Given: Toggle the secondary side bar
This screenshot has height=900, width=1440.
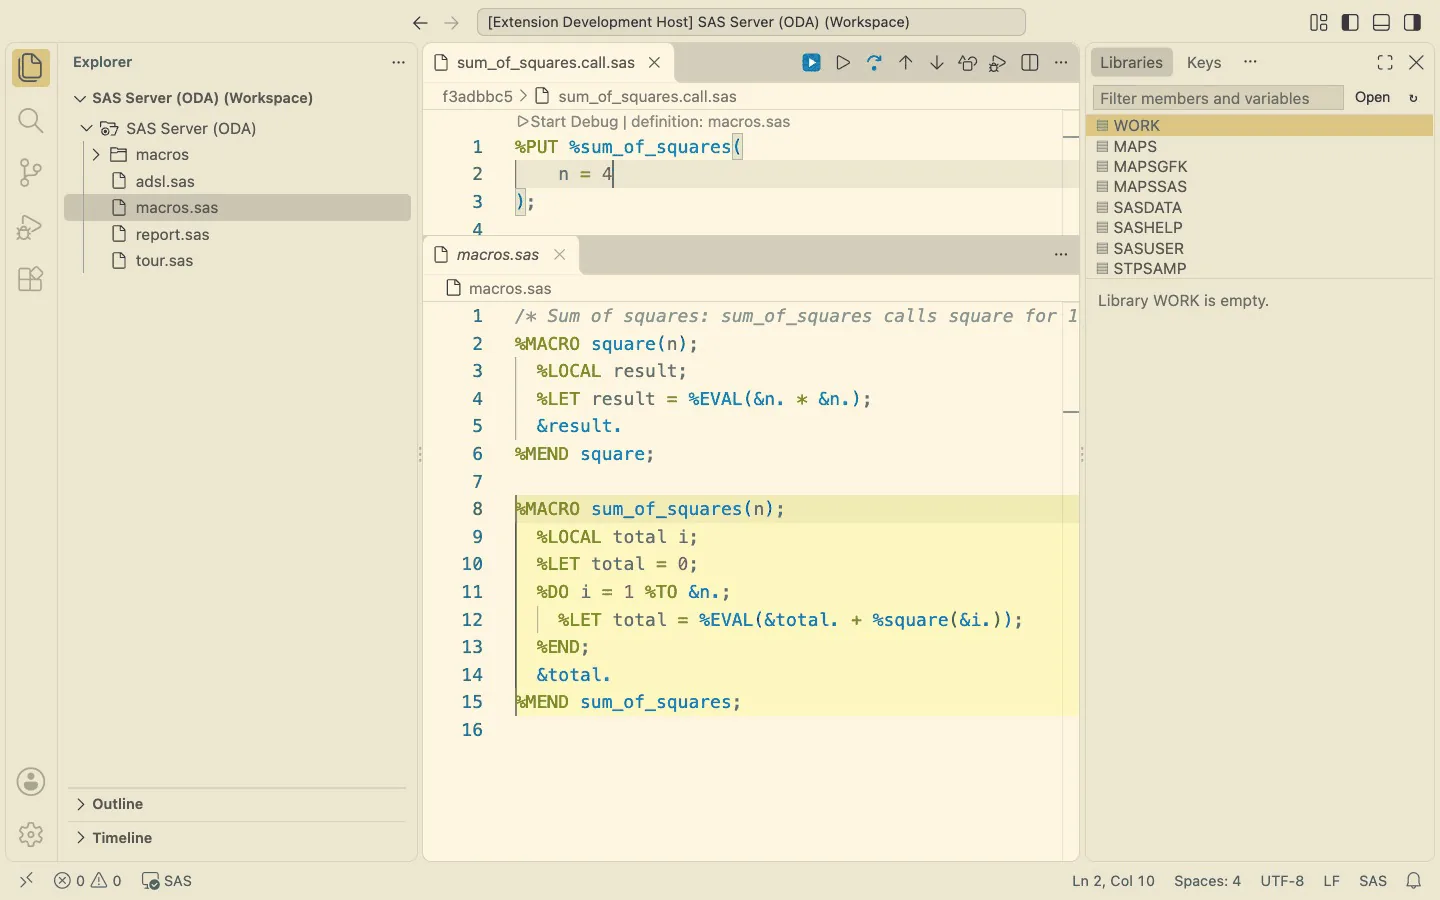Looking at the screenshot, I should point(1412,22).
